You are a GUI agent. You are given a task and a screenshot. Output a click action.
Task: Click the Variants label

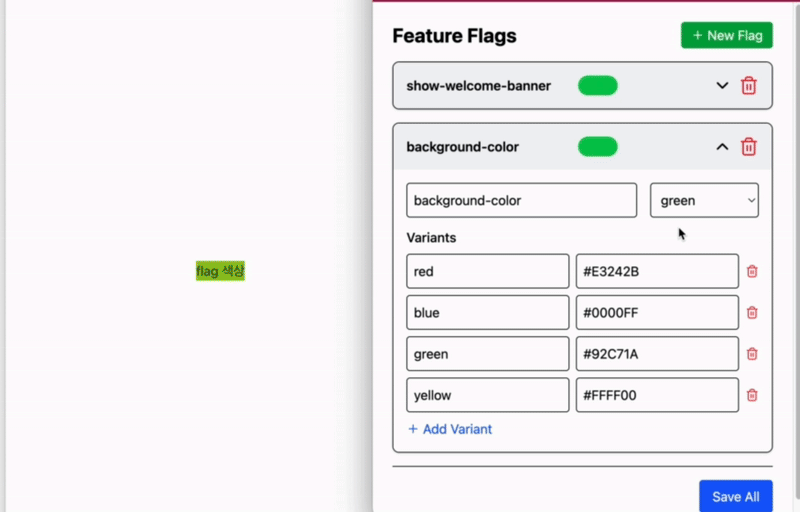(x=431, y=238)
